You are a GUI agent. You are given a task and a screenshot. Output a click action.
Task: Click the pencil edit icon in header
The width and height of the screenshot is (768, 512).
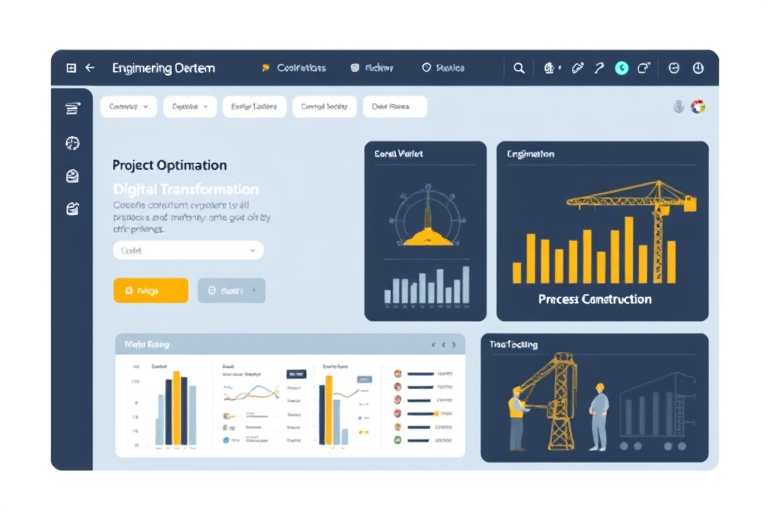577,68
